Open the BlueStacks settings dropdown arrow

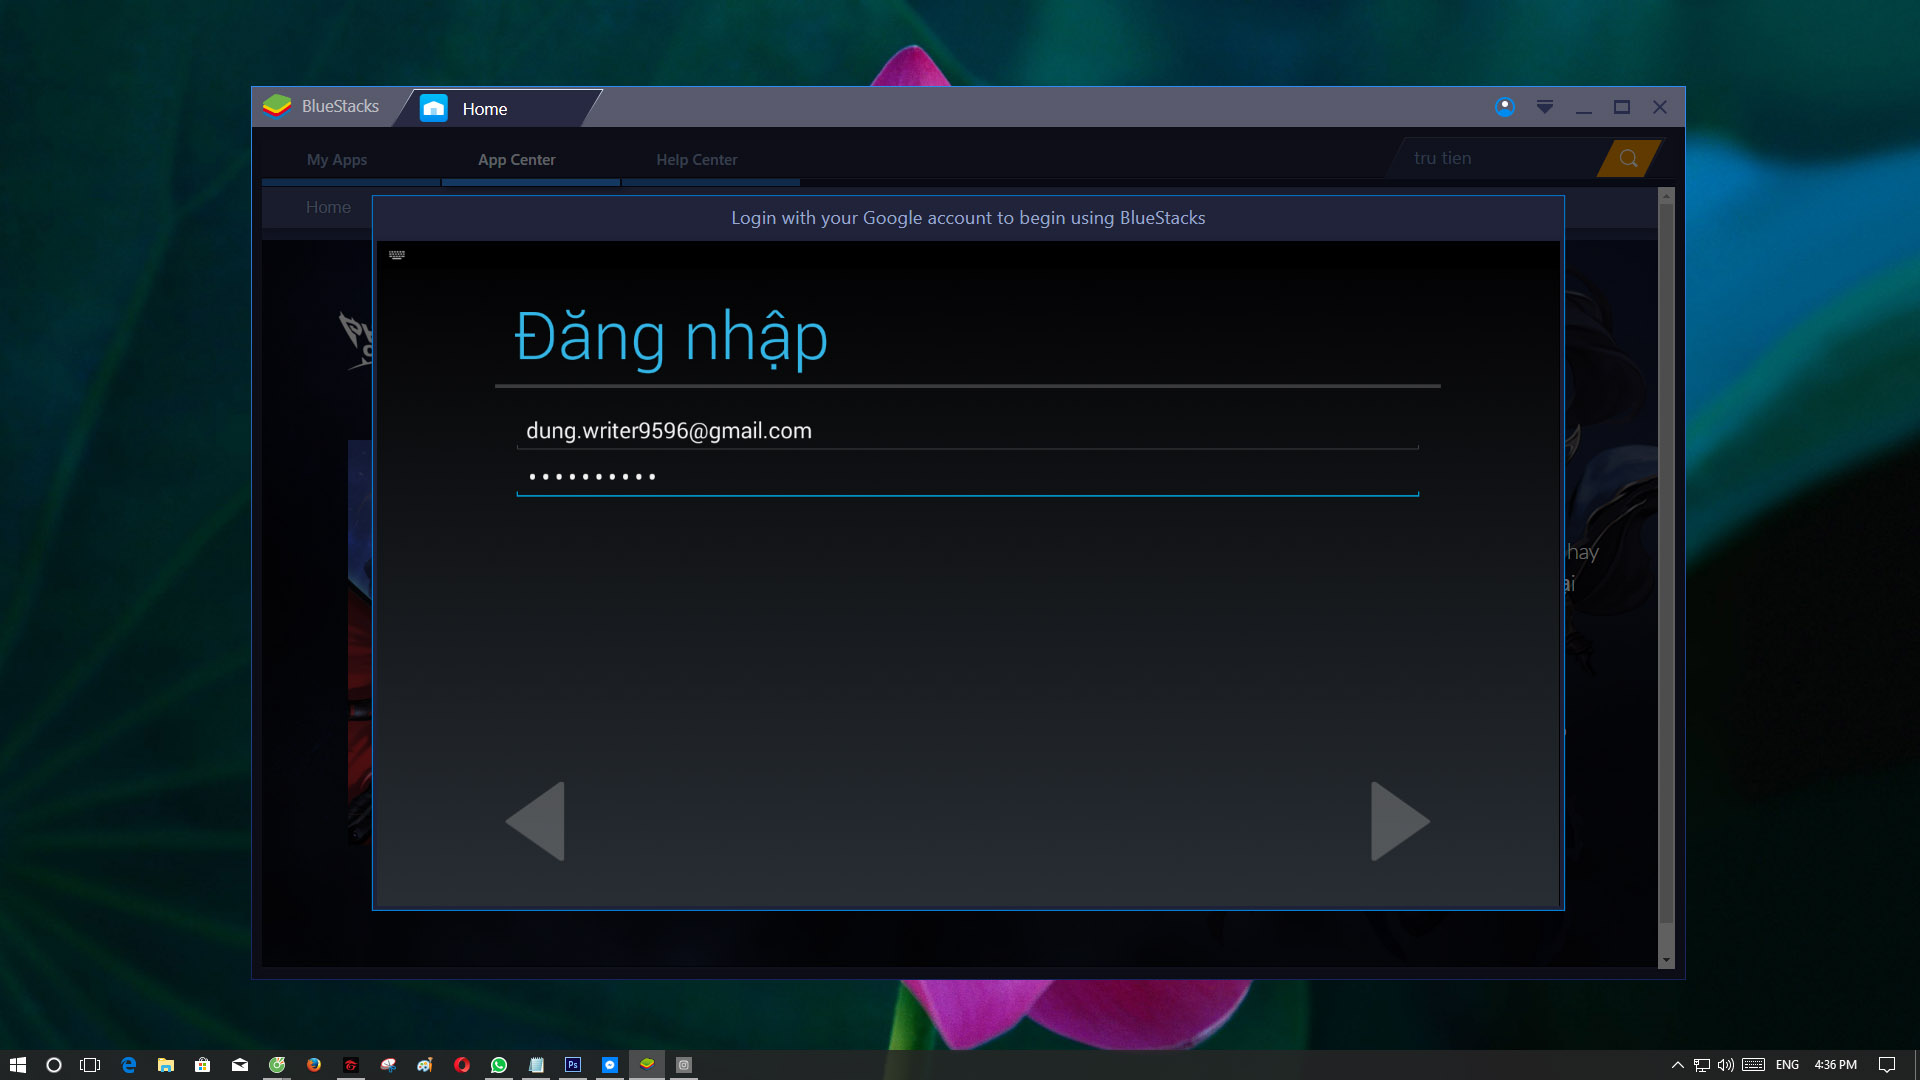[x=1544, y=107]
